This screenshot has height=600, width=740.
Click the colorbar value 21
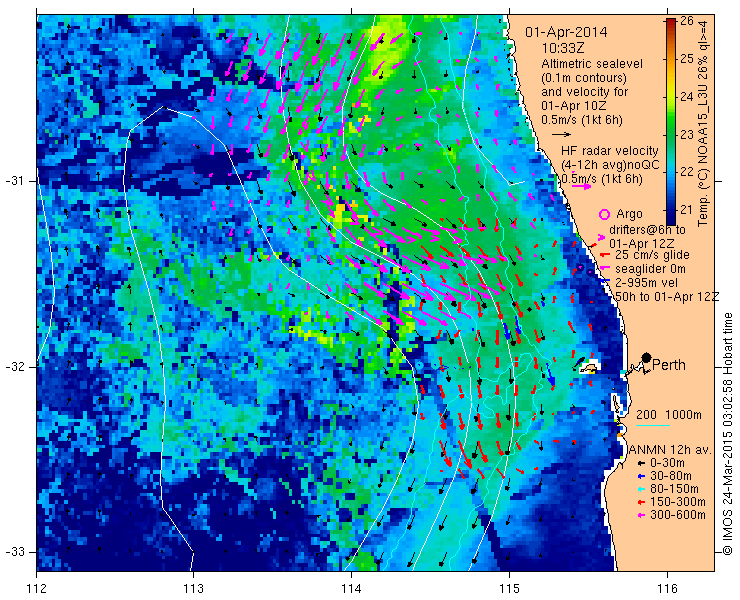[x=687, y=210]
